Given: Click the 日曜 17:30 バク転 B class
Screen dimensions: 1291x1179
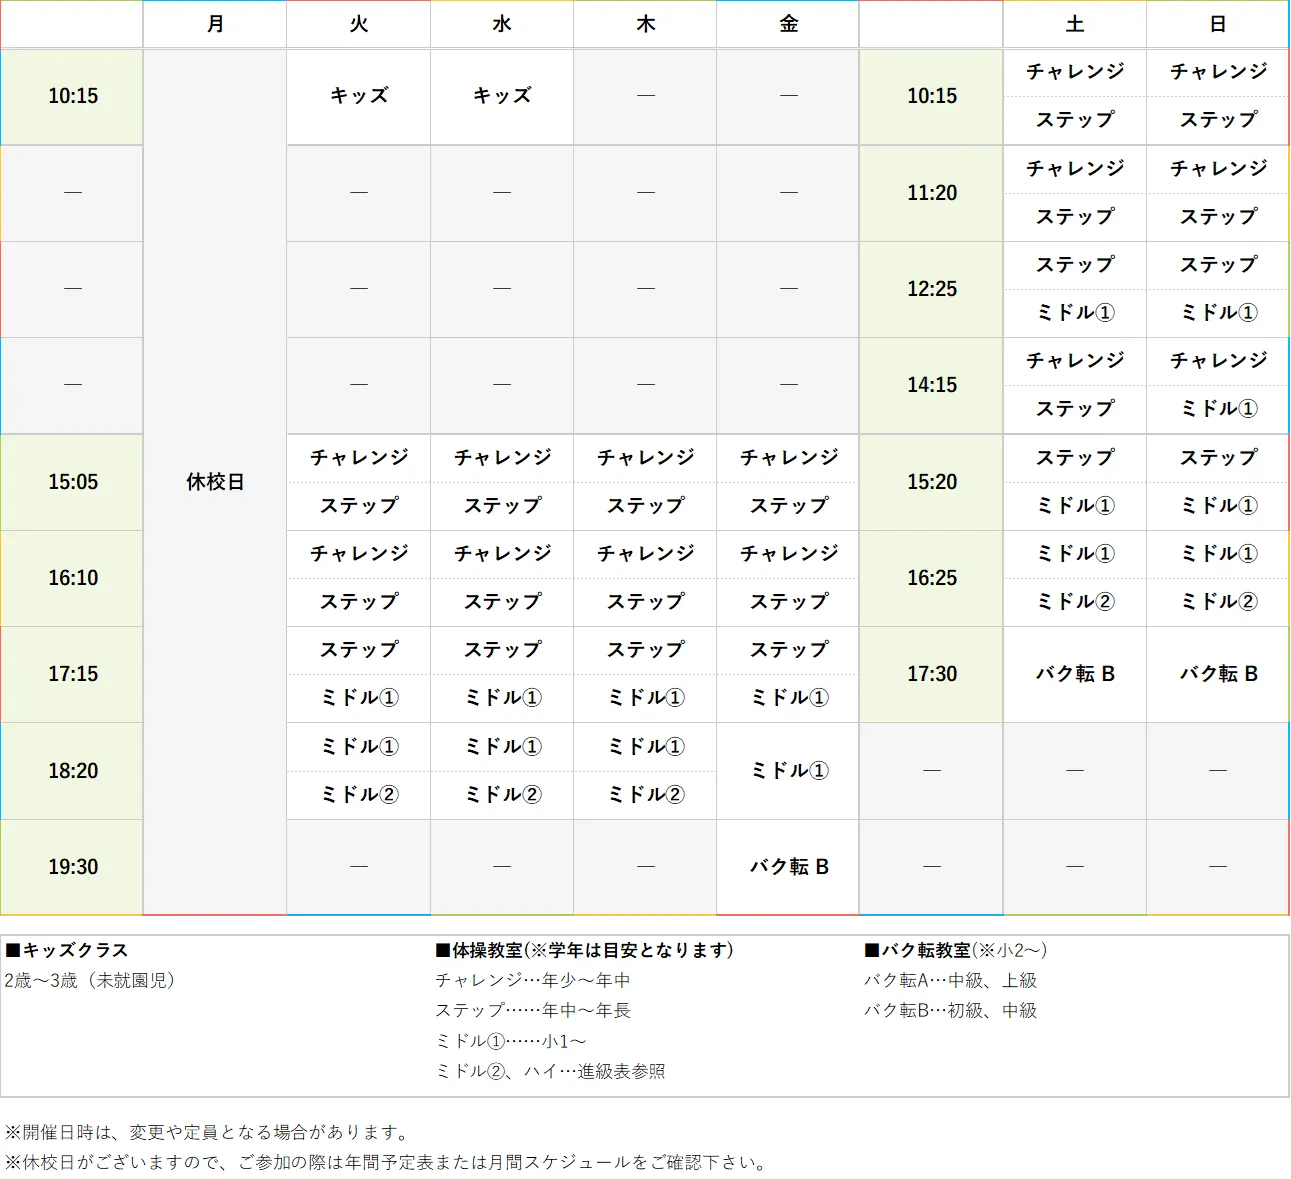Looking at the screenshot, I should click(x=1217, y=674).
